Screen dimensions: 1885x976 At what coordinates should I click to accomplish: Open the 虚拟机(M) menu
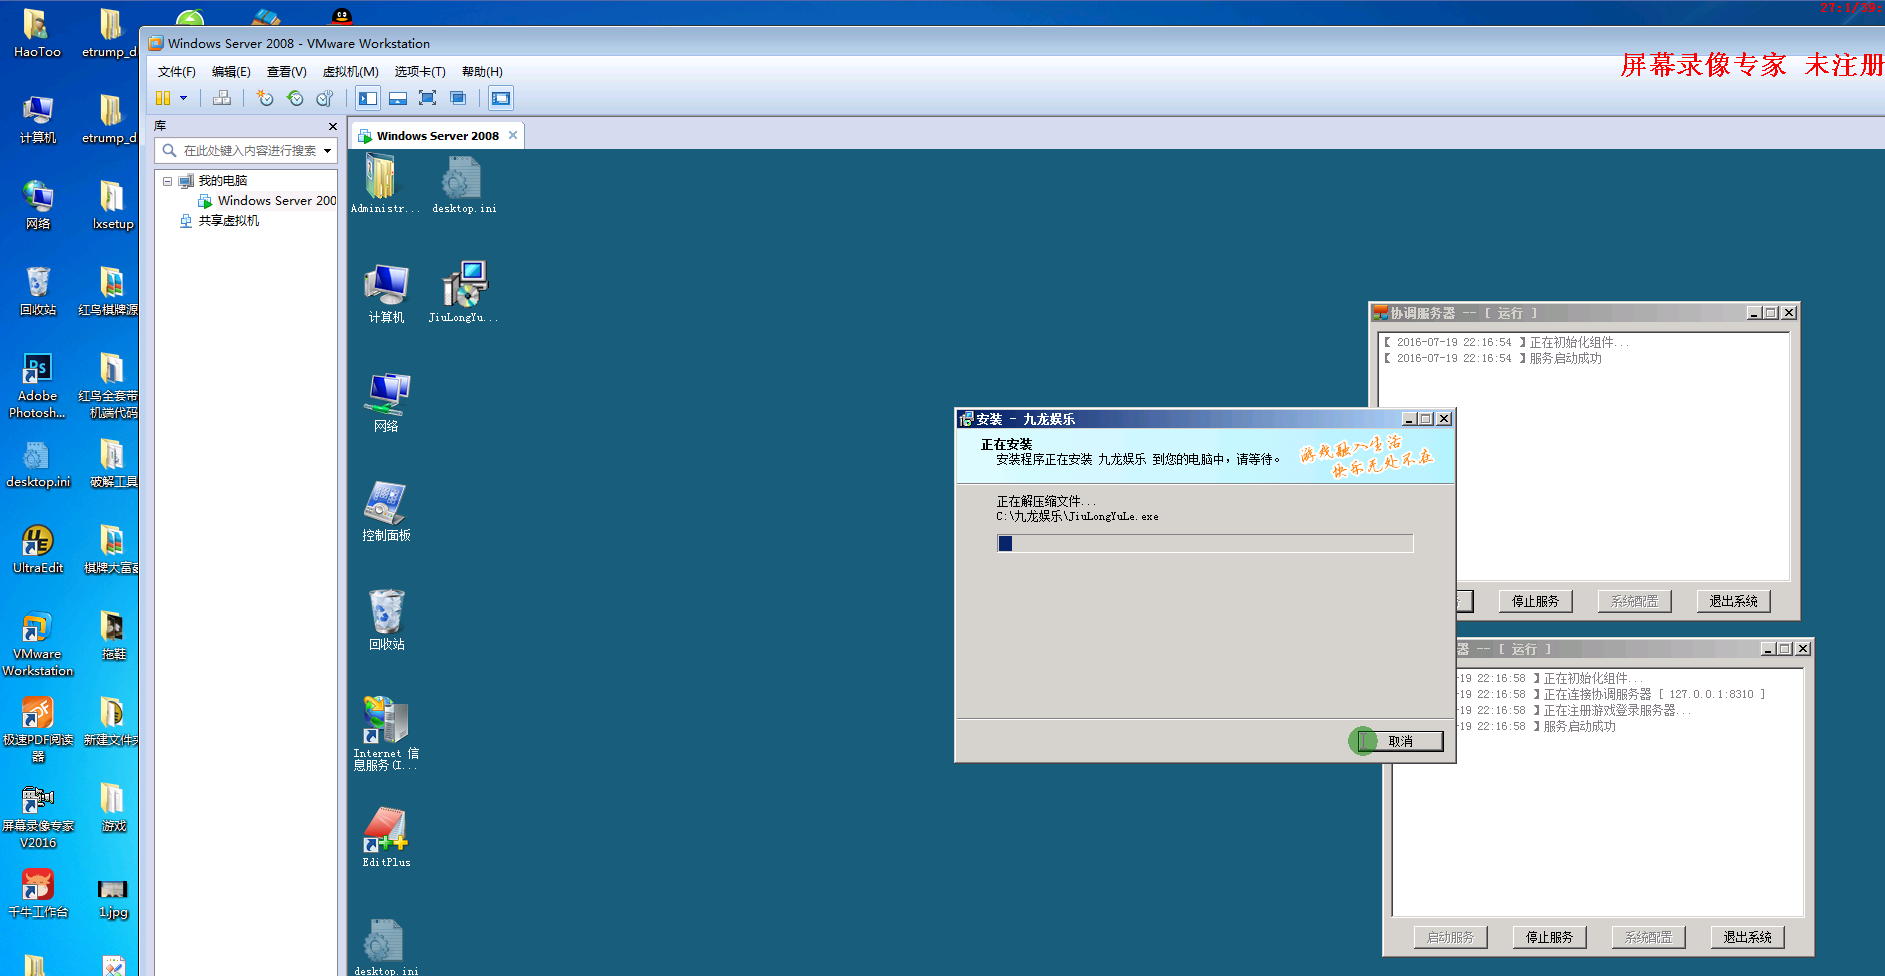pyautogui.click(x=350, y=72)
